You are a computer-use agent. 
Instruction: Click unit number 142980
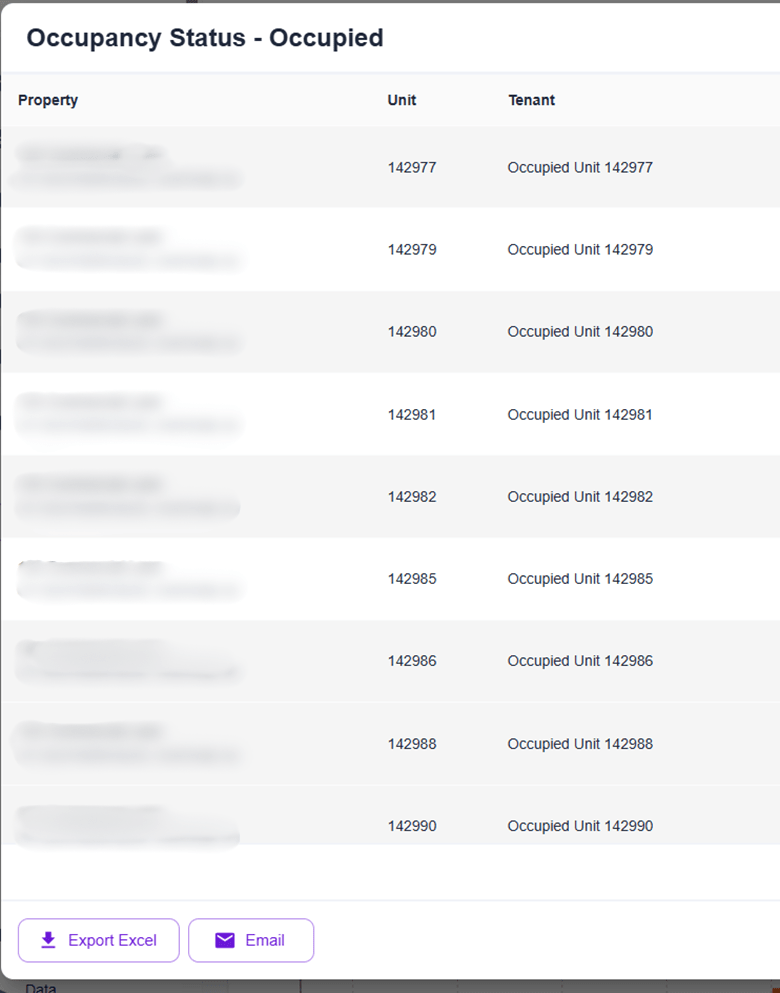[x=412, y=332]
